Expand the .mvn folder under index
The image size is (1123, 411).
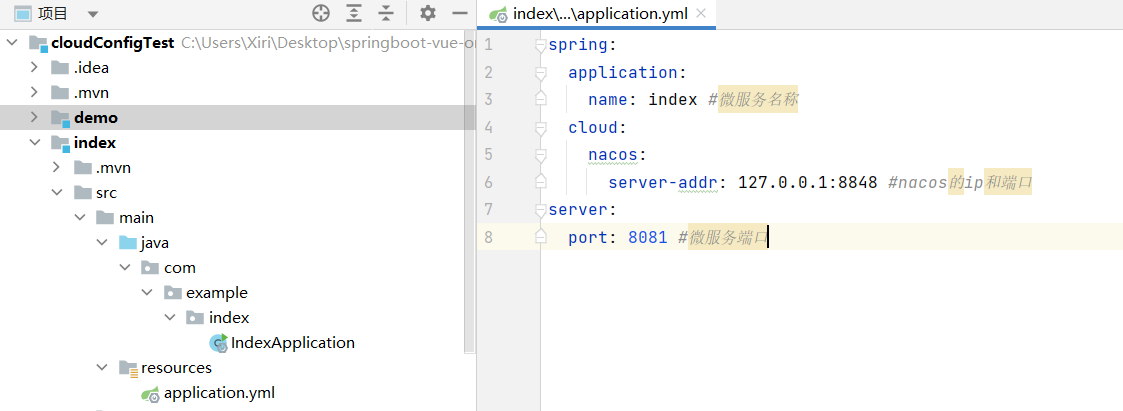[57, 168]
